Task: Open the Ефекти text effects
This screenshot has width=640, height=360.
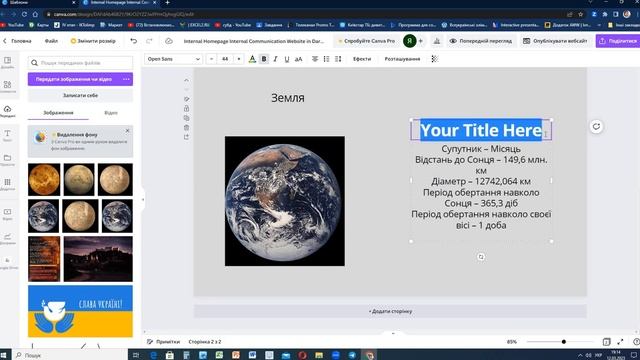Action: coord(362,59)
